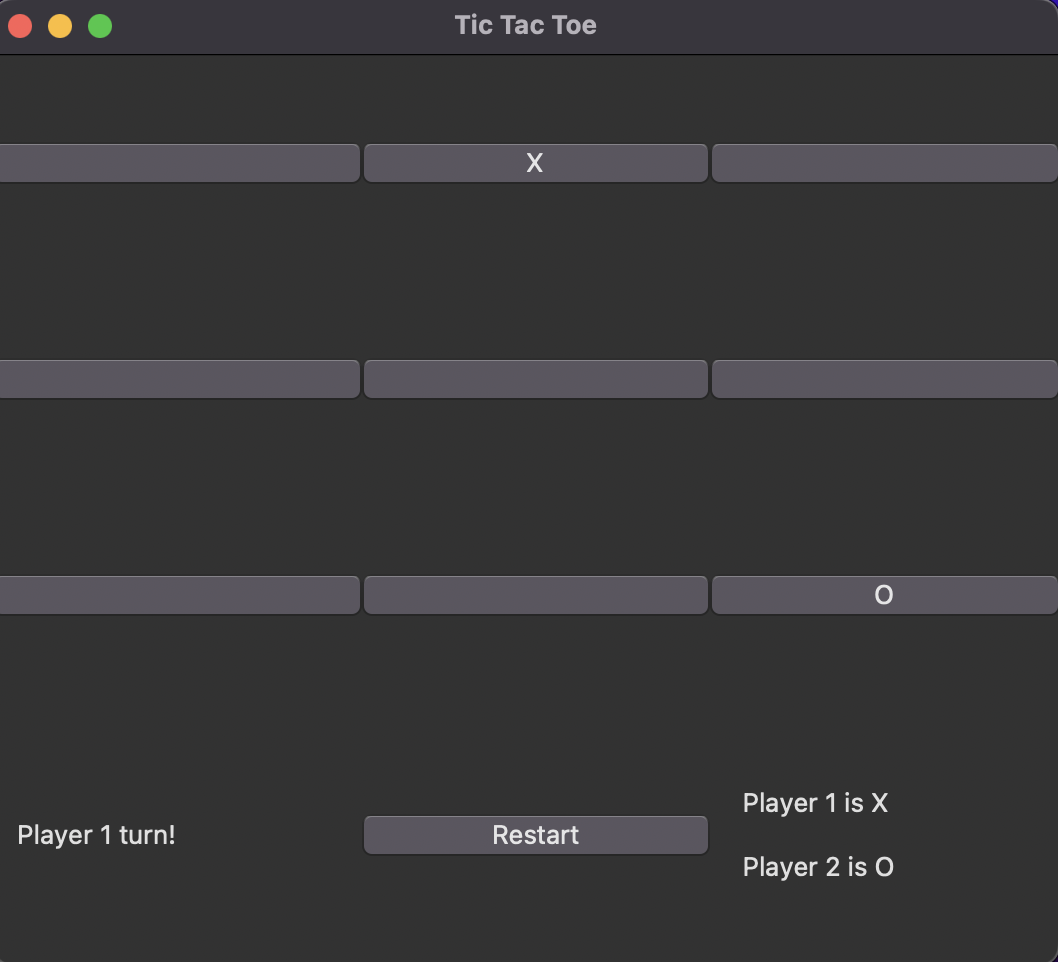
Task: Click the middle-right empty cell
Action: (x=884, y=379)
